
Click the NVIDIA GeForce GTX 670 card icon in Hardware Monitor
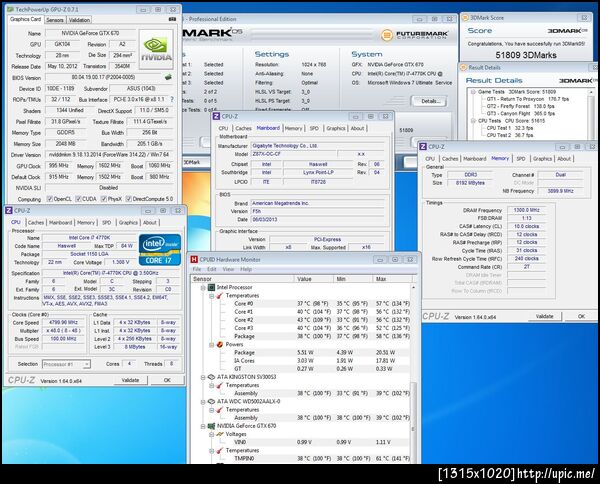click(x=211, y=426)
